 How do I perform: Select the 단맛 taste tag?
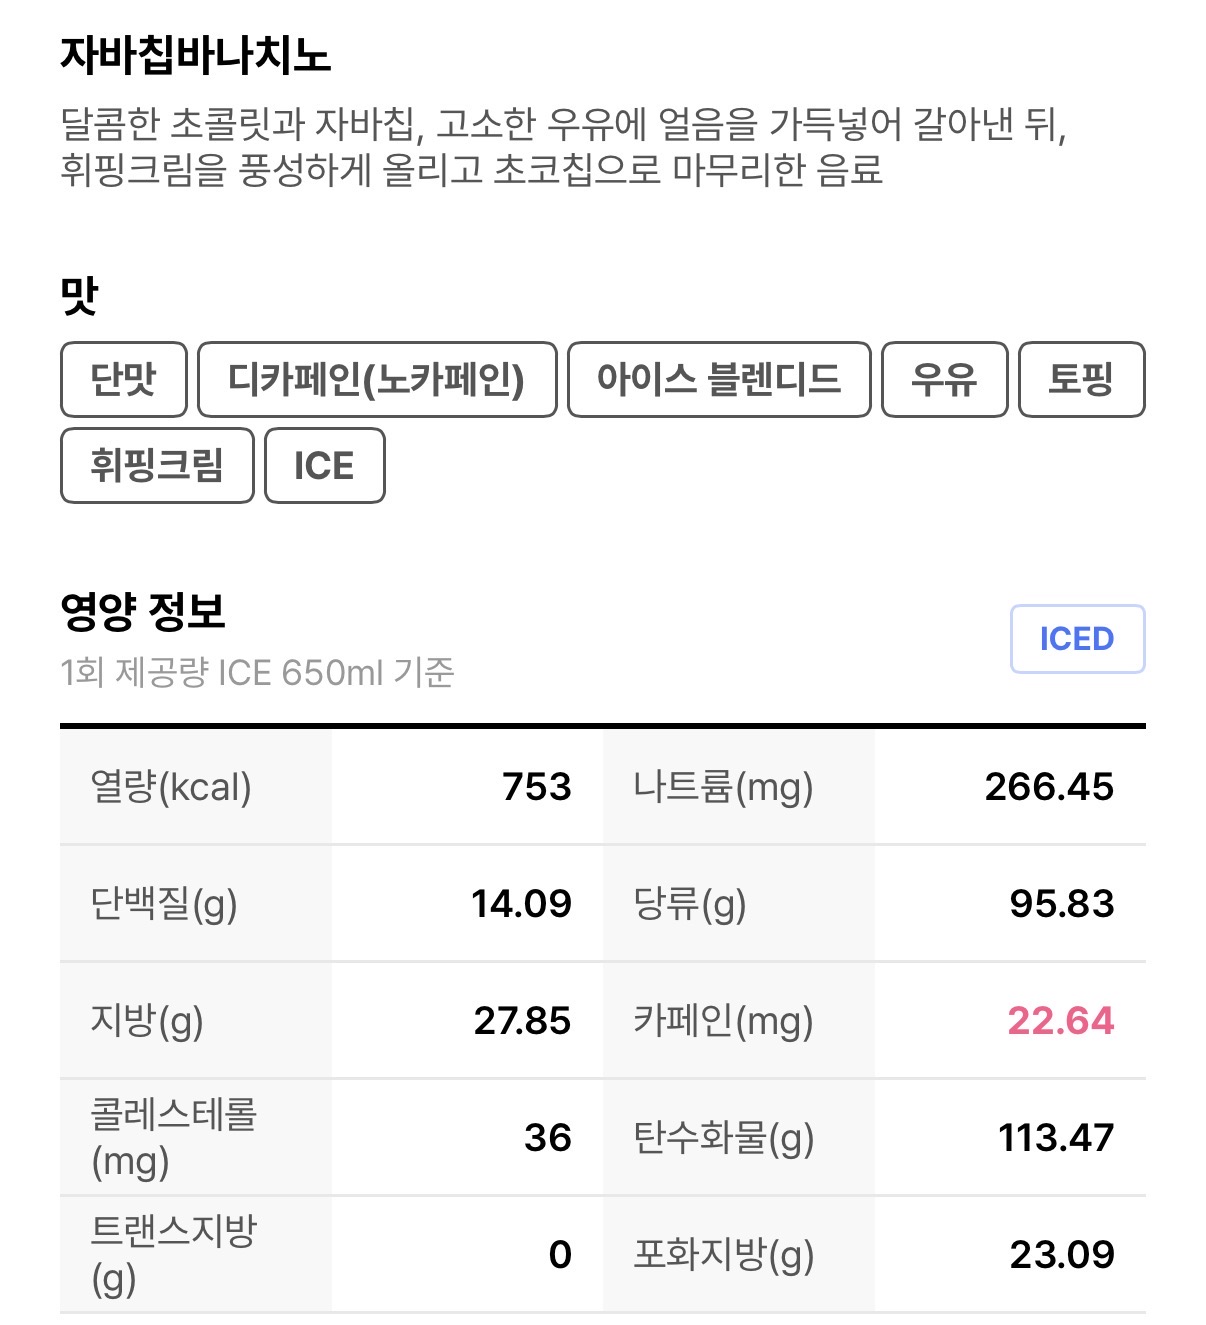pyautogui.click(x=123, y=380)
